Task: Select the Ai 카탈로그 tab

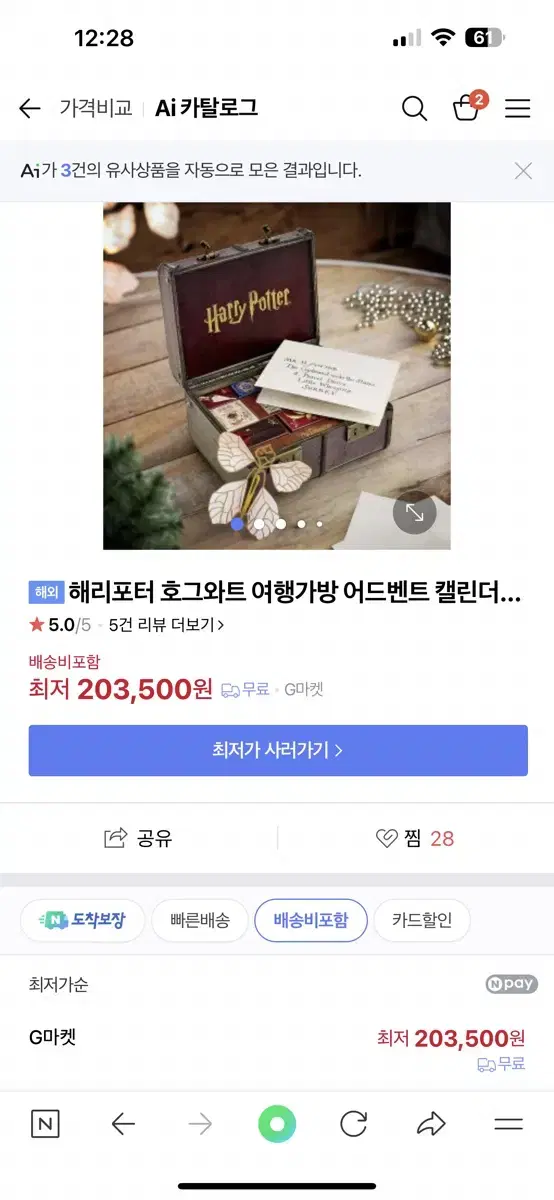Action: (x=207, y=109)
